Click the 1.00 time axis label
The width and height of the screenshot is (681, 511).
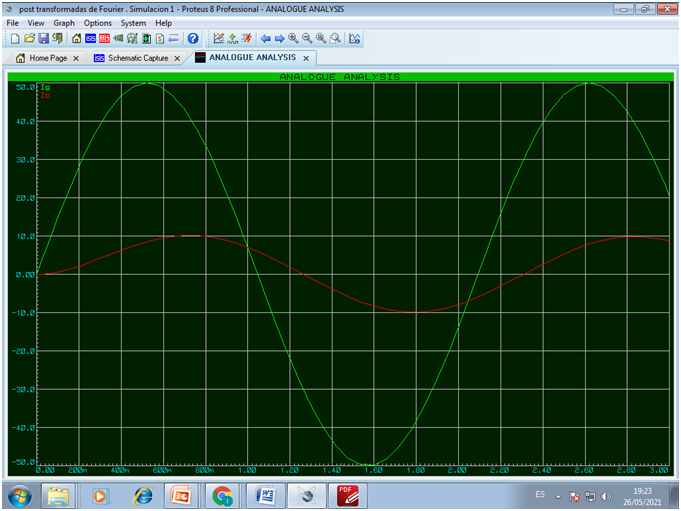click(247, 470)
